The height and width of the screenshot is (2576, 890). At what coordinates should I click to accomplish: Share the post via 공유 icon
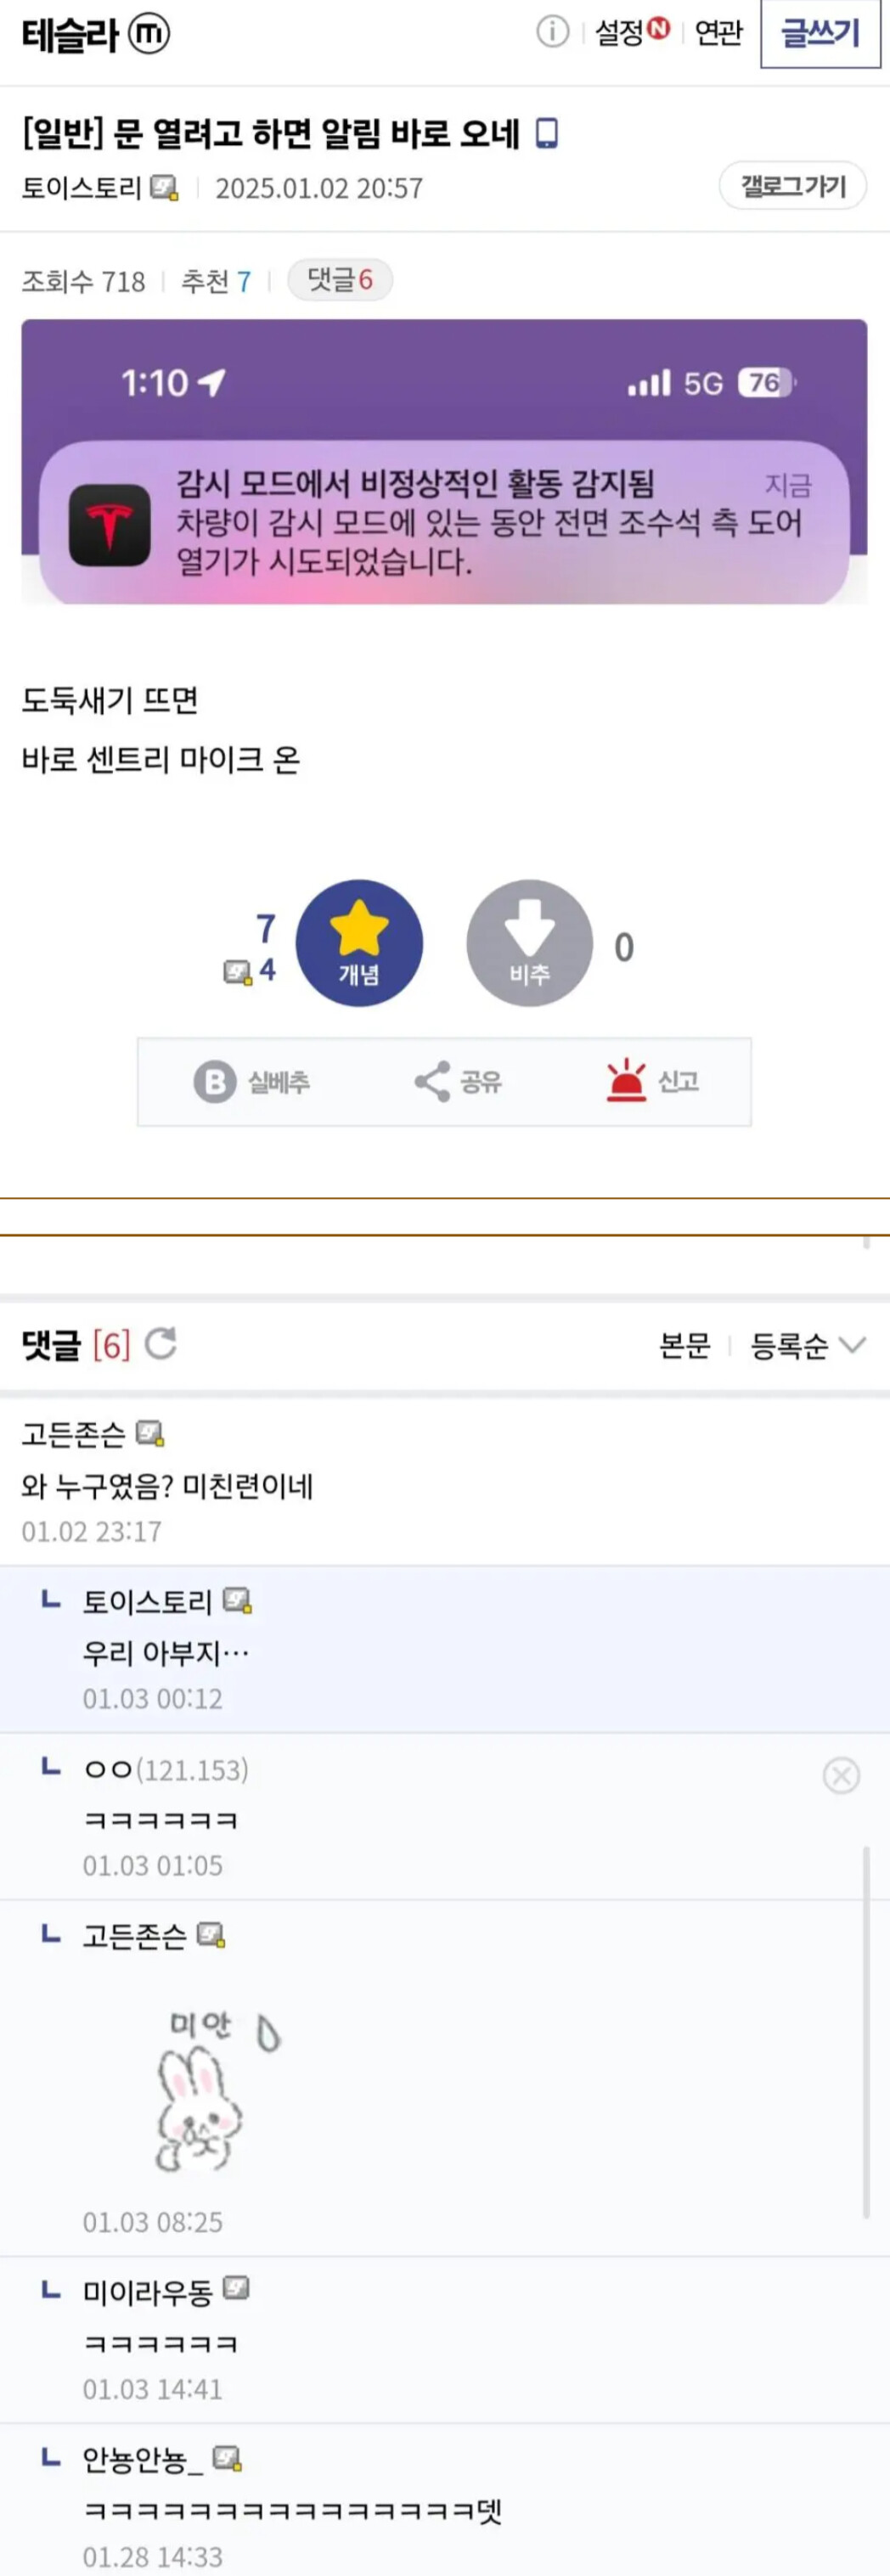tap(432, 1081)
